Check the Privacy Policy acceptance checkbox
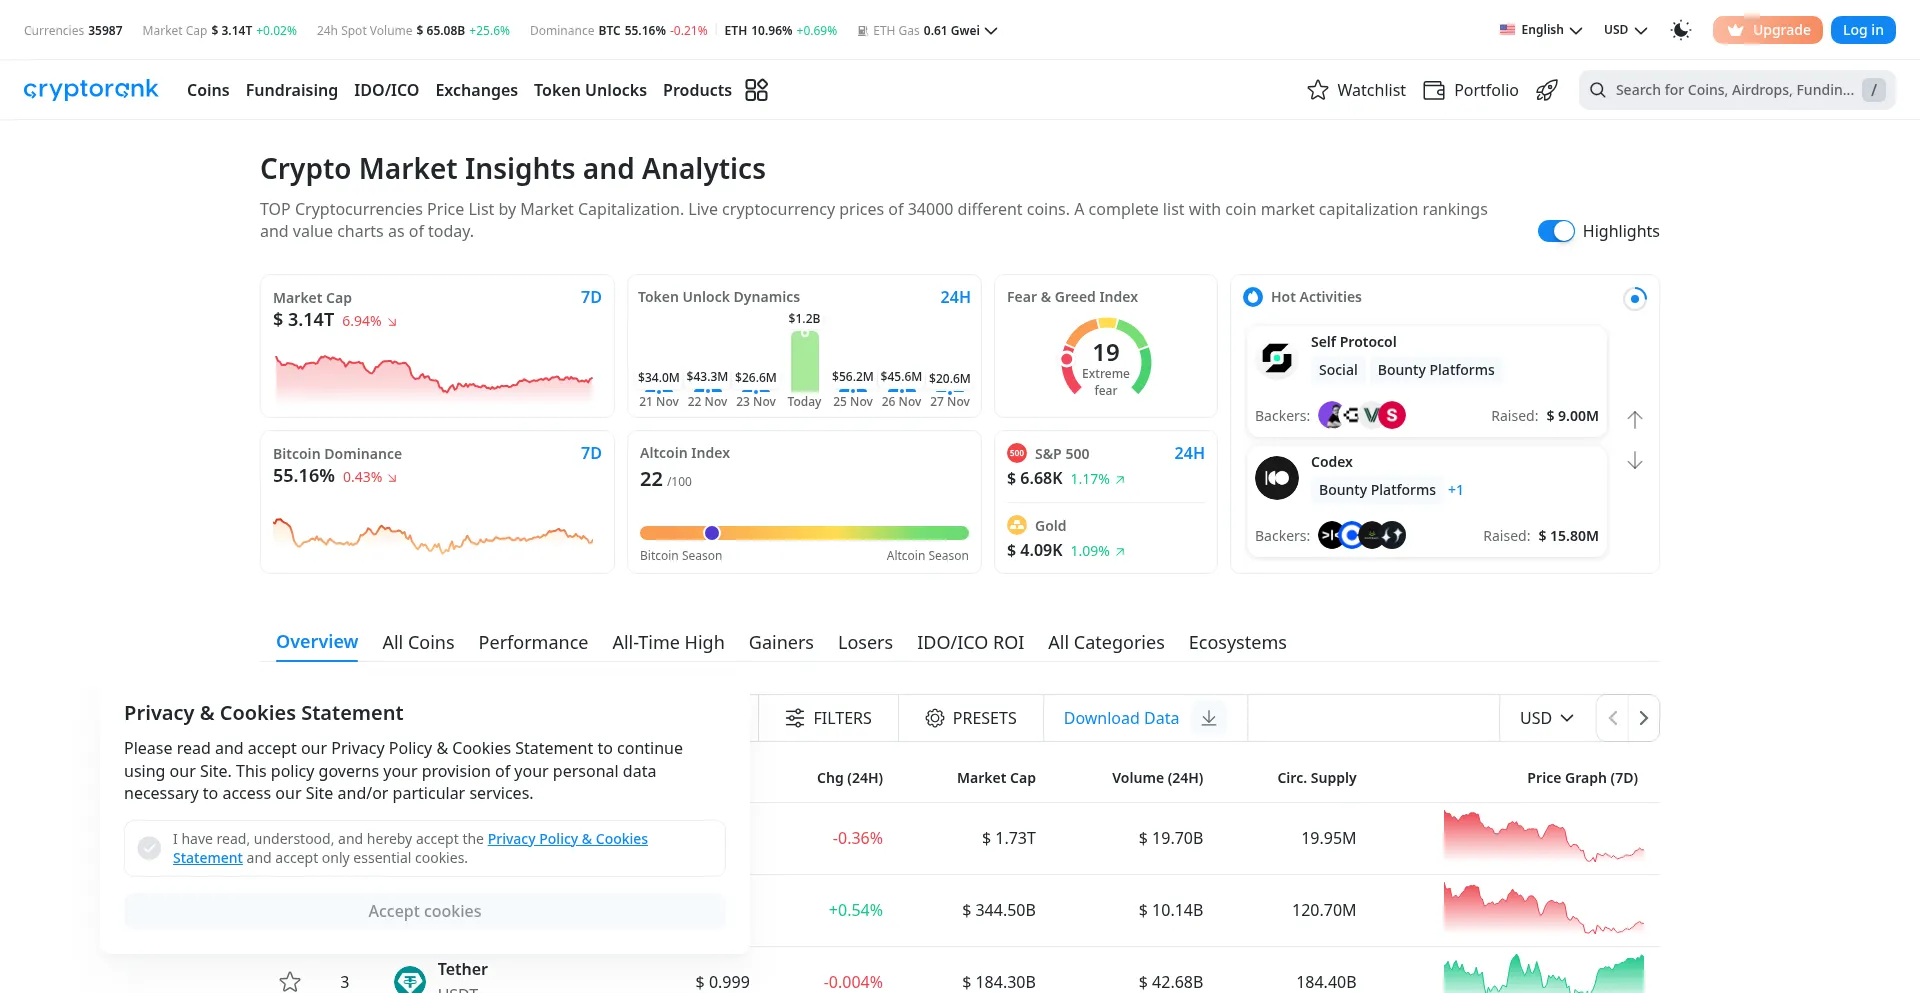This screenshot has width=1920, height=993. point(149,848)
